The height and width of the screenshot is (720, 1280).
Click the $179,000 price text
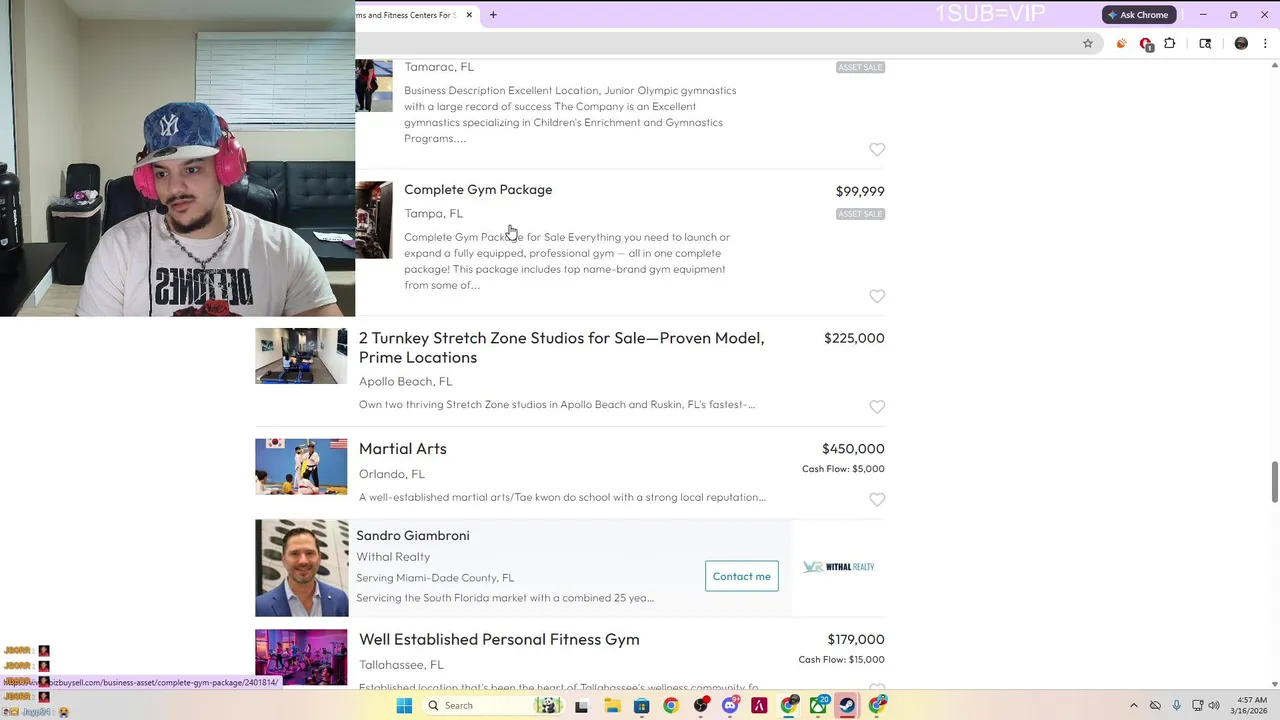coord(856,640)
